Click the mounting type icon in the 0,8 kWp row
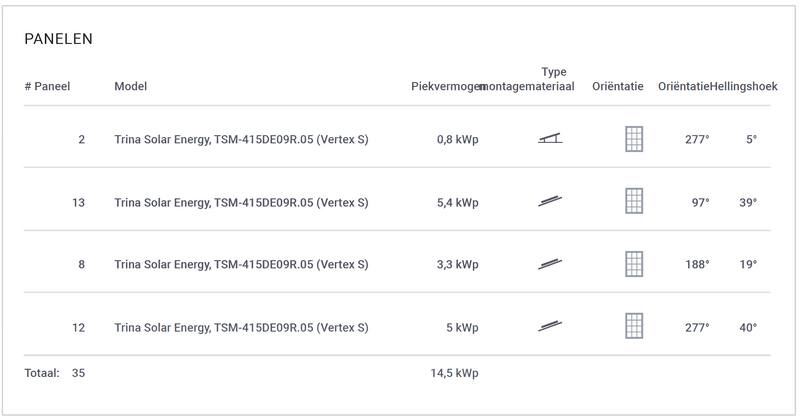The image size is (800, 418). (550, 139)
